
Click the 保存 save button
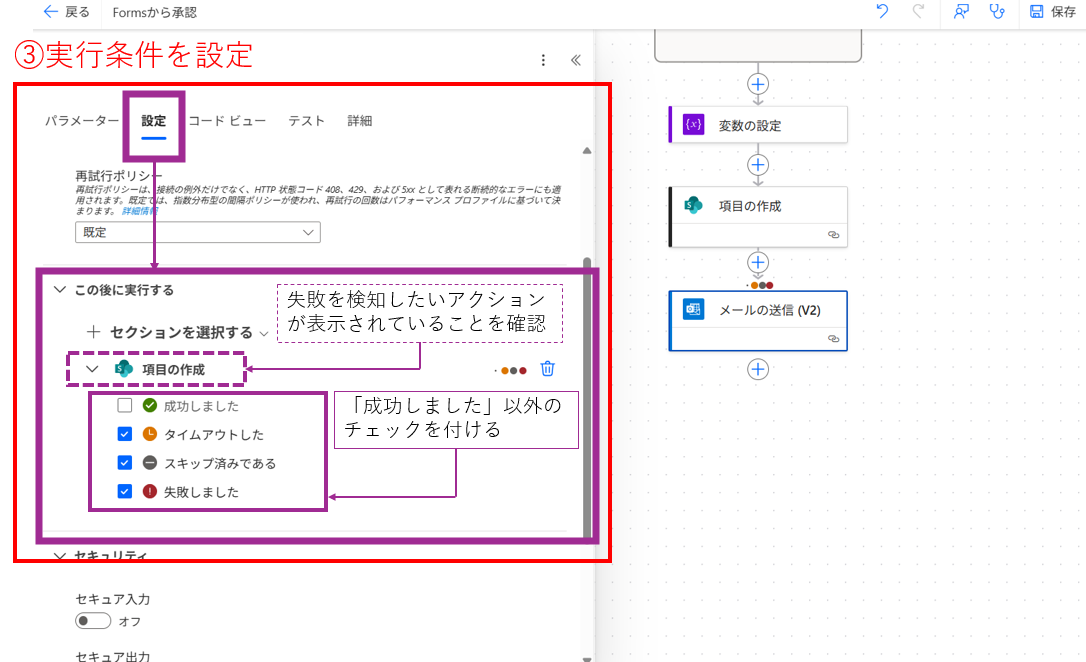click(x=1051, y=14)
